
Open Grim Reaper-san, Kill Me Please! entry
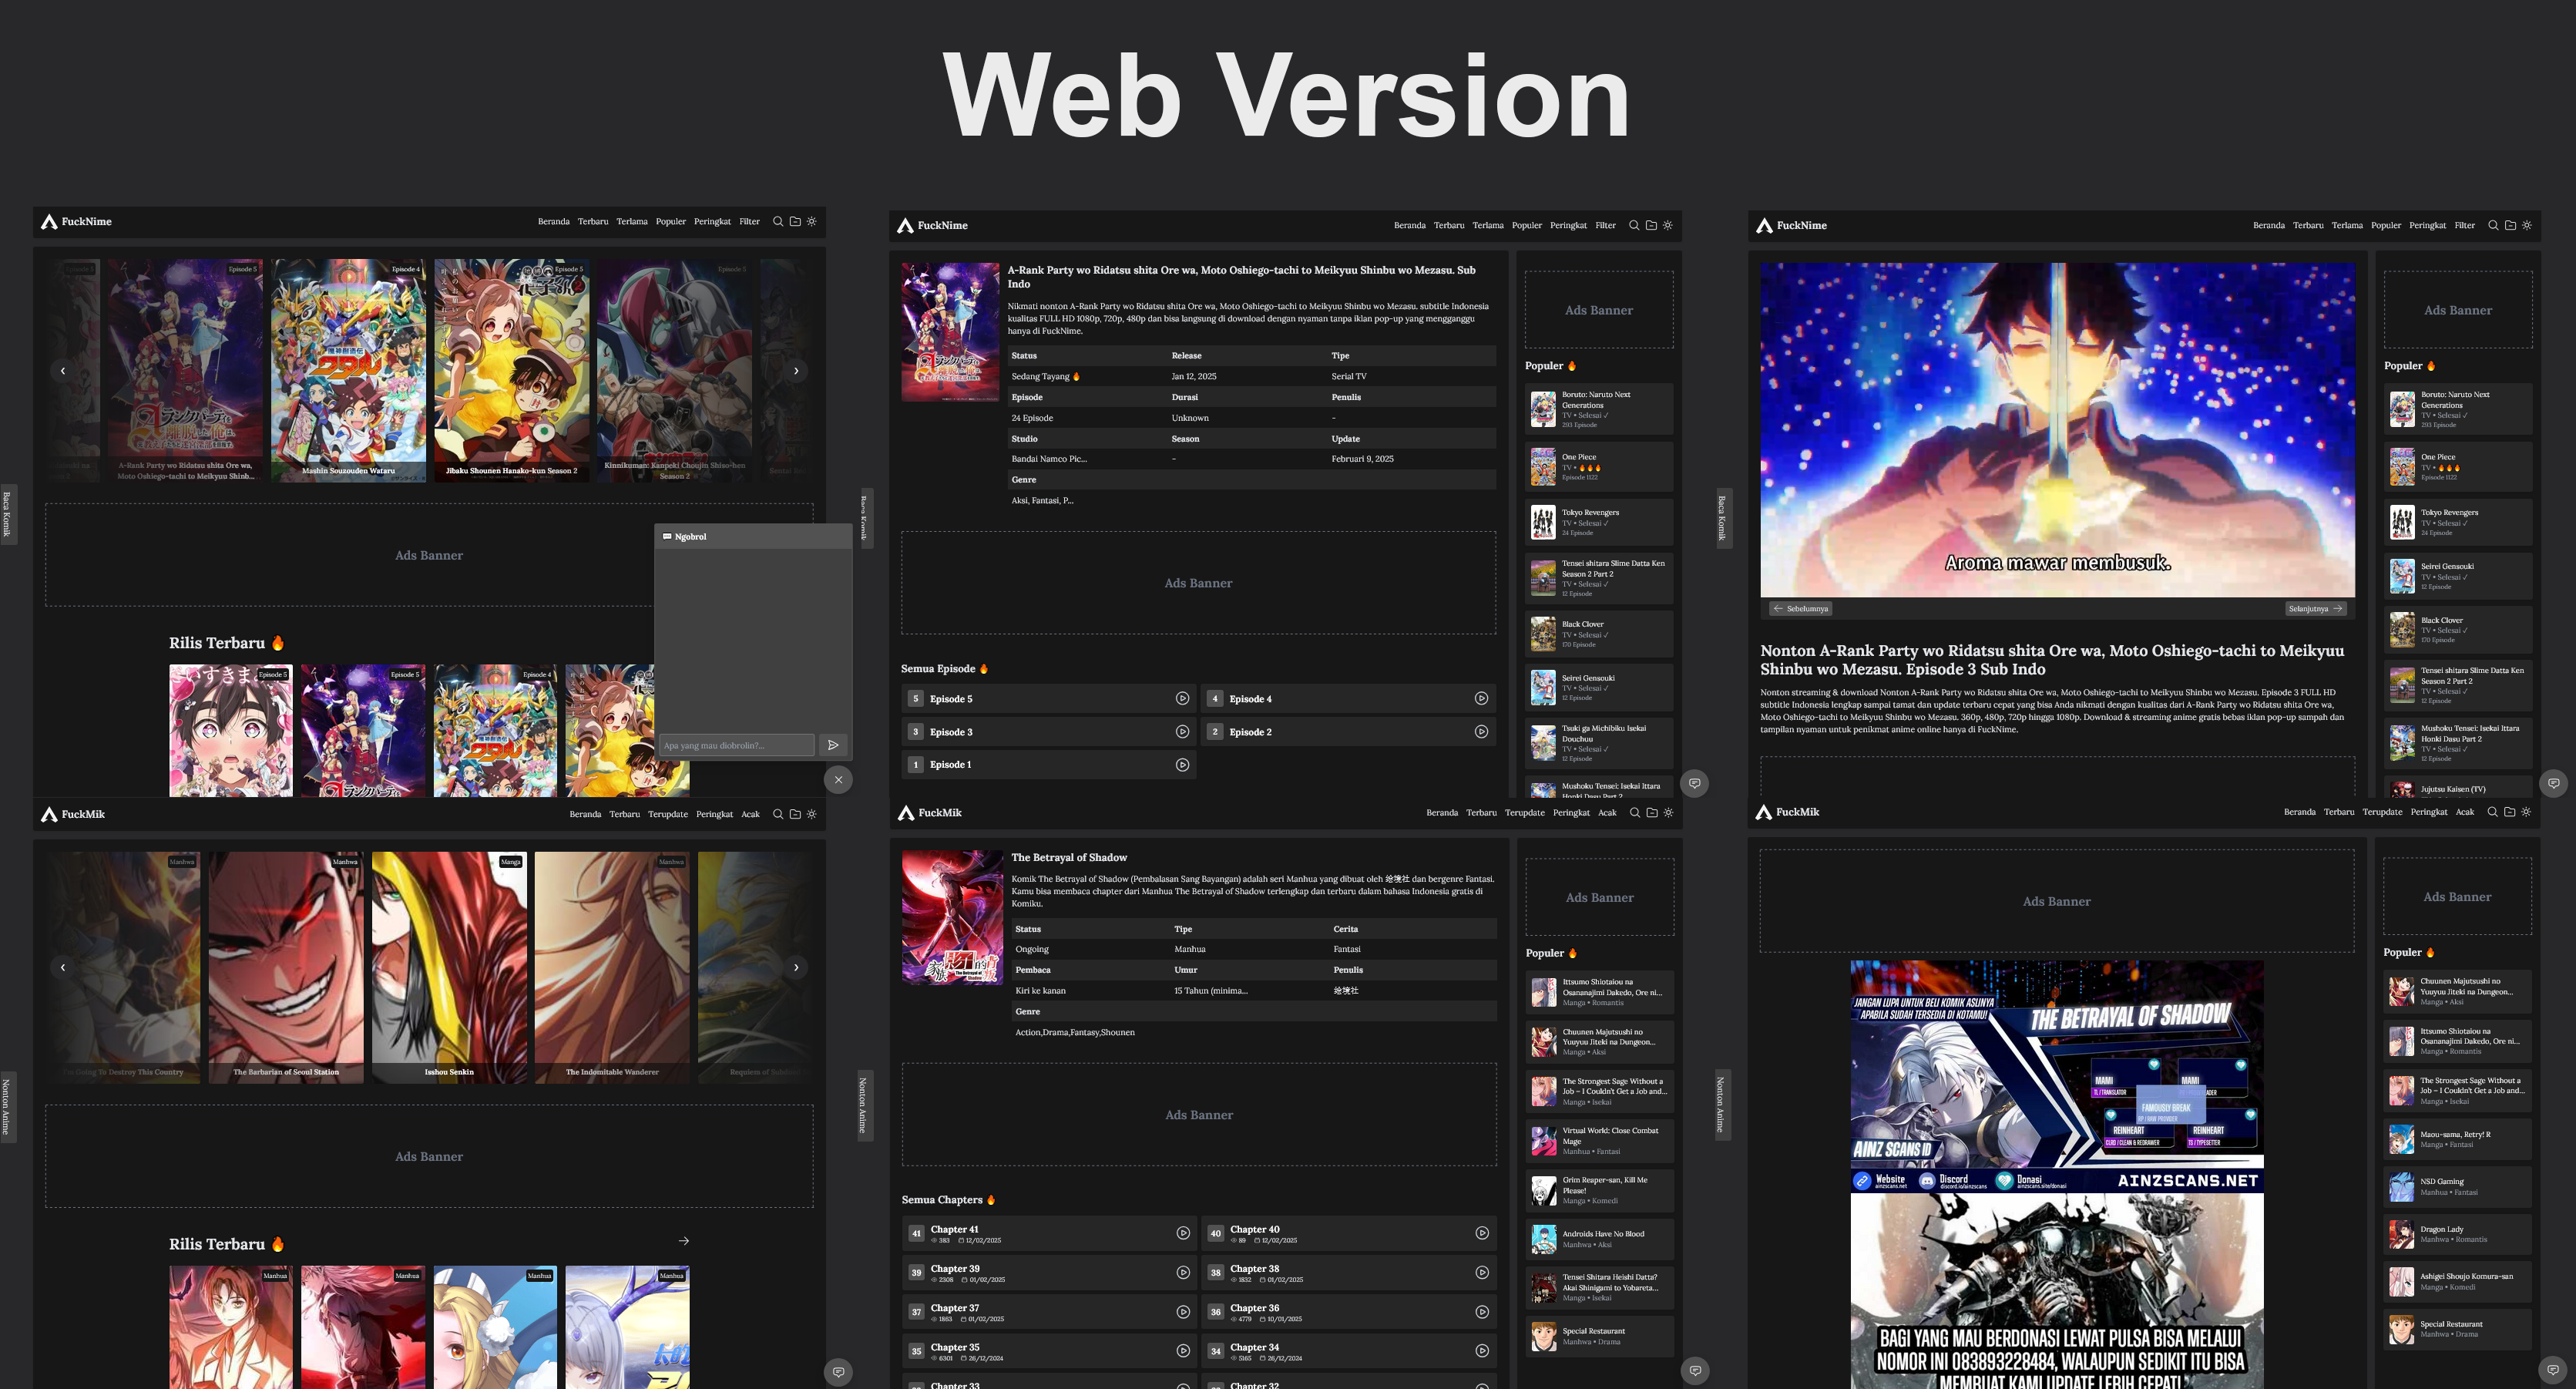[1600, 1190]
